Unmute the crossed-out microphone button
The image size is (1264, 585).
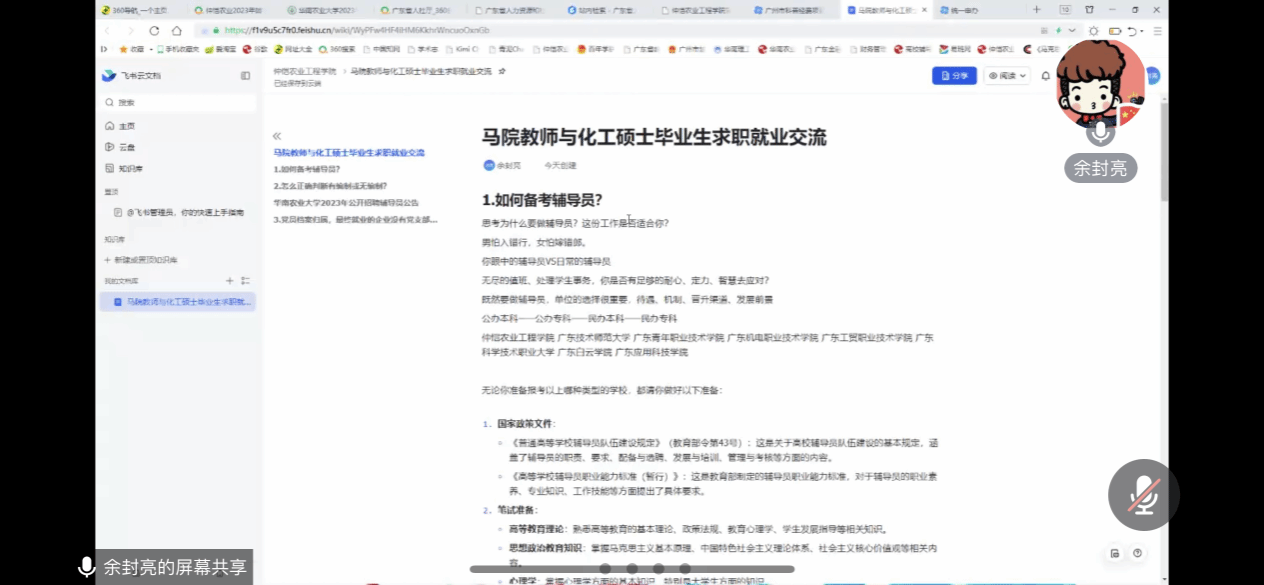1143,495
